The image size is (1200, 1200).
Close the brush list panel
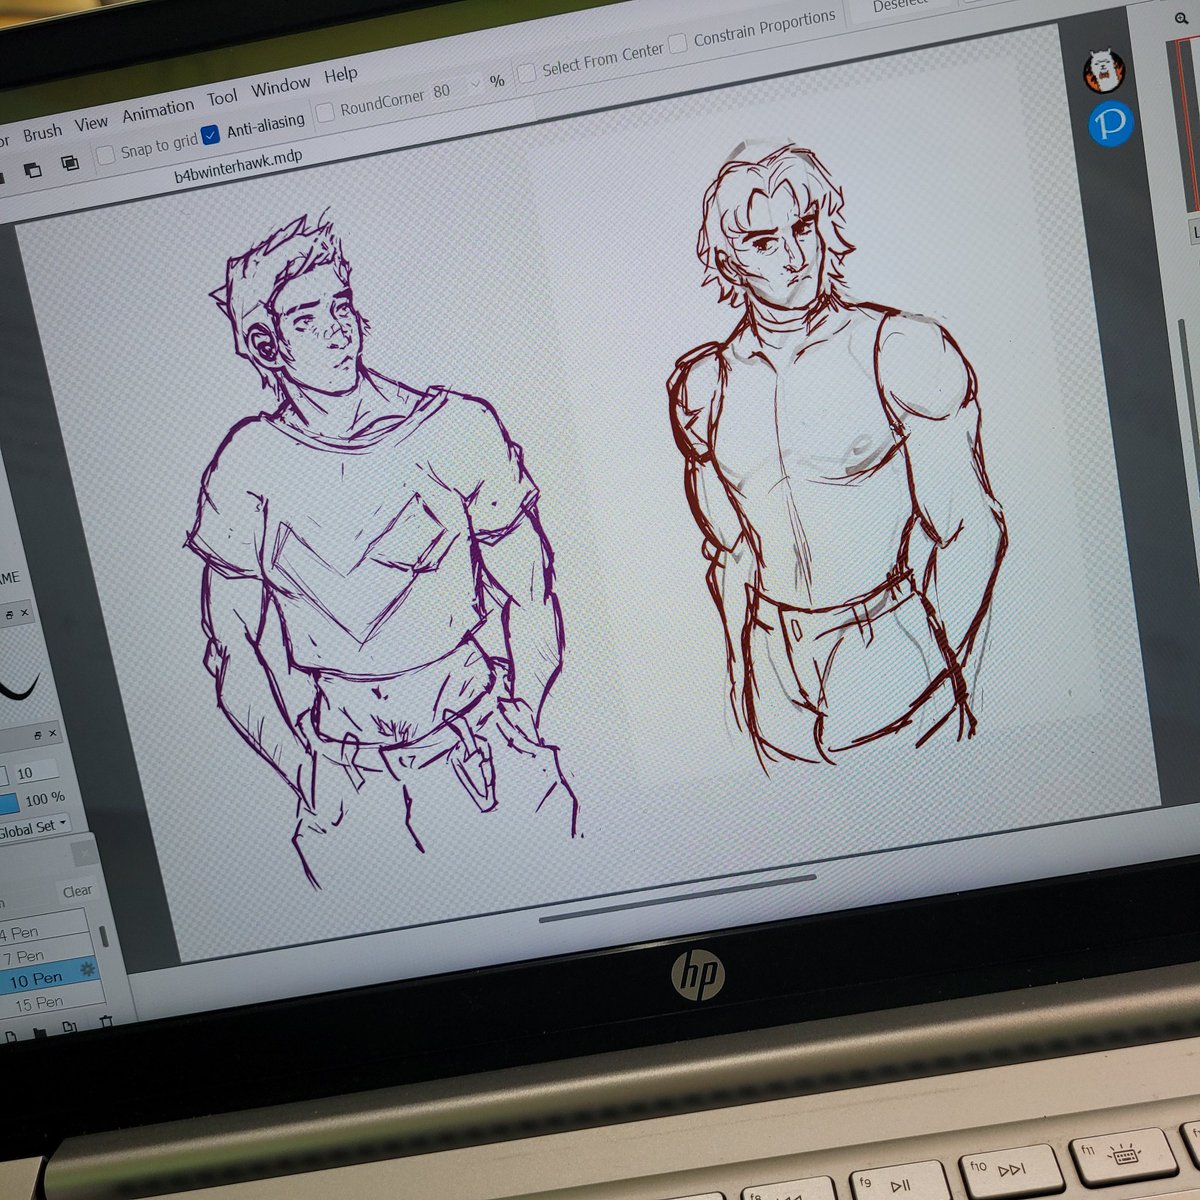tap(84, 853)
